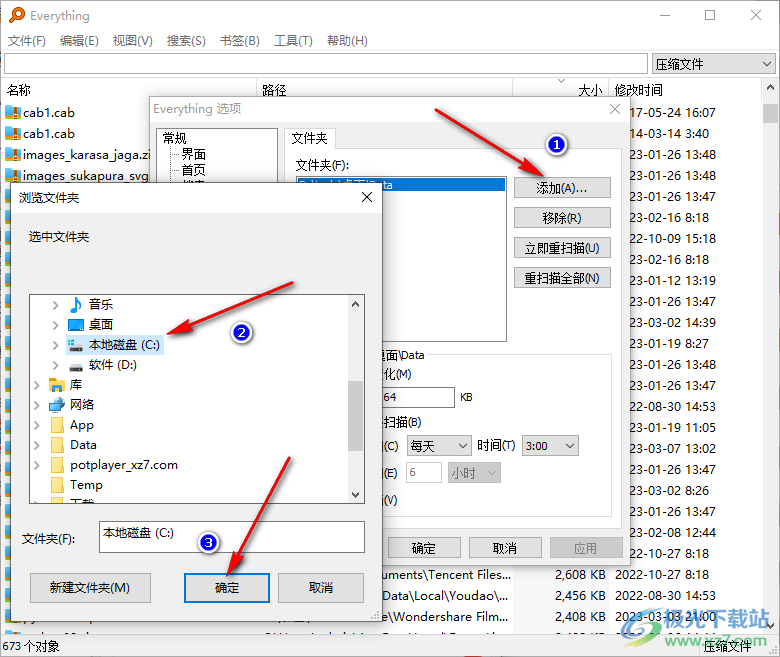Screen dimensions: 780x657
Task: Click the archive icon of images_sukapura_svg file
Action: pos(12,176)
